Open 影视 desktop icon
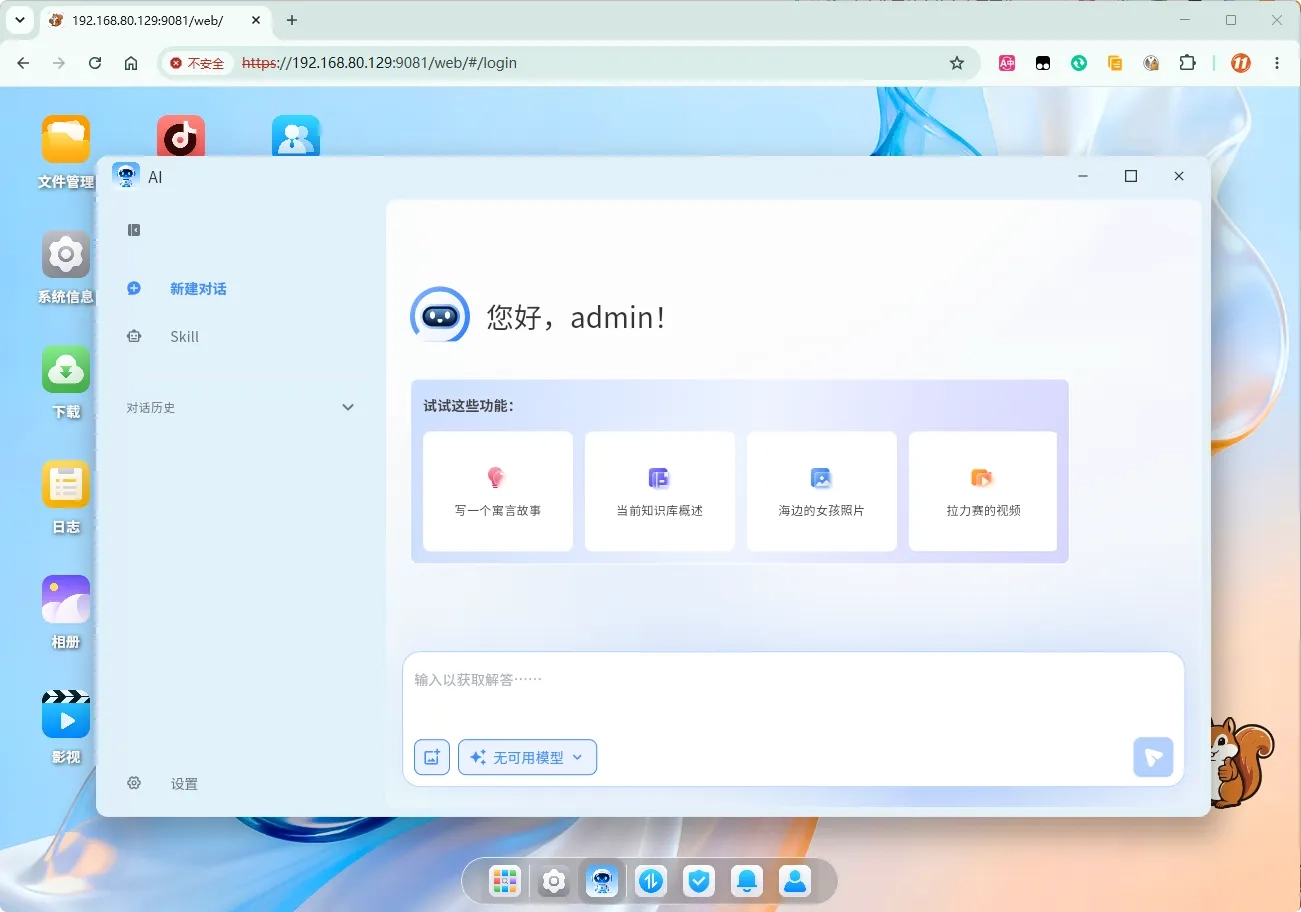Screen dimensions: 1301x912 point(66,714)
